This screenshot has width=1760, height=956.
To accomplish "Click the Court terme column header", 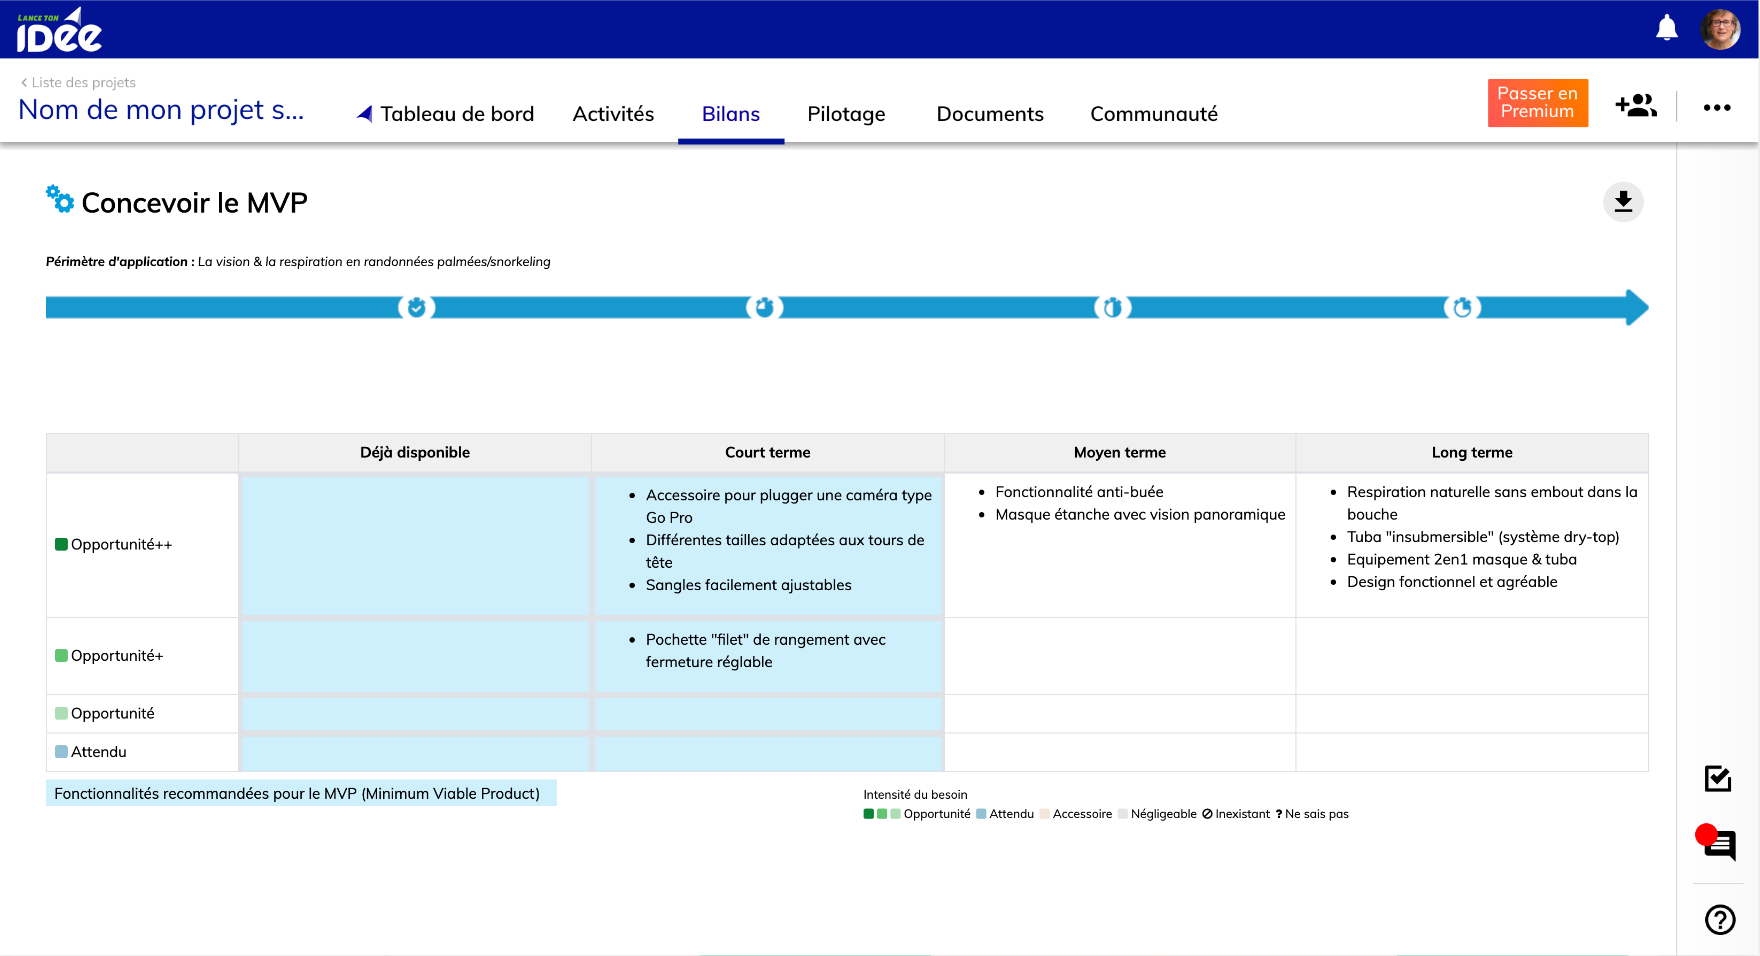I will pos(768,452).
